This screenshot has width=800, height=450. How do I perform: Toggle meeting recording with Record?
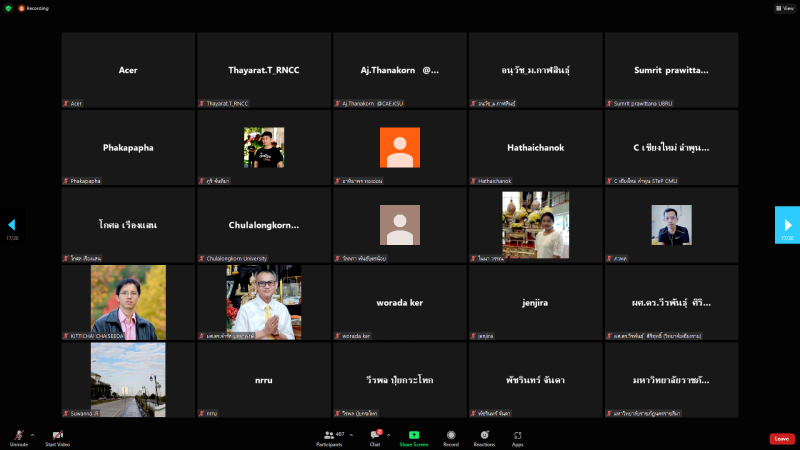[x=451, y=436]
